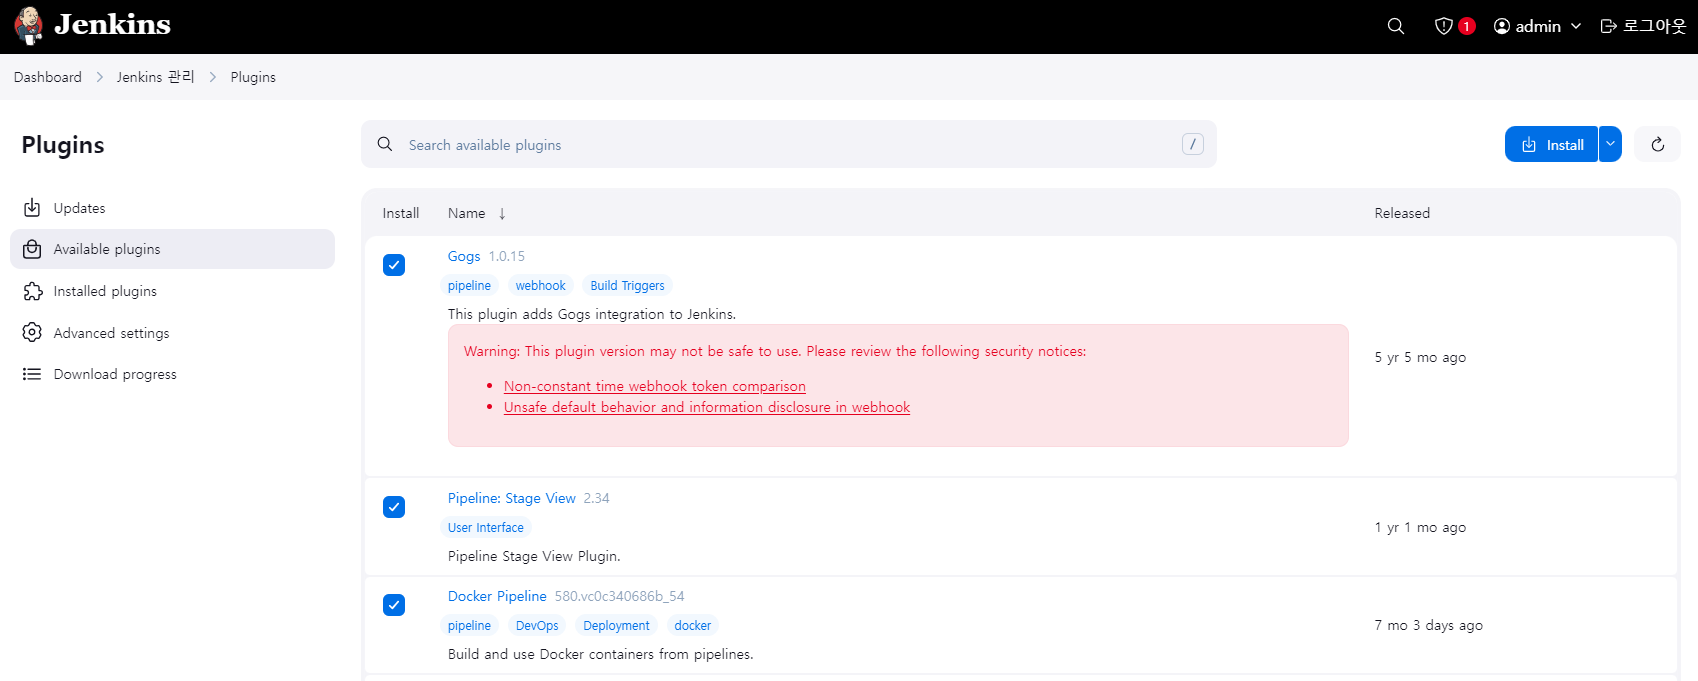Open the Docker Pipeline plugin link
The width and height of the screenshot is (1698, 681).
click(497, 596)
